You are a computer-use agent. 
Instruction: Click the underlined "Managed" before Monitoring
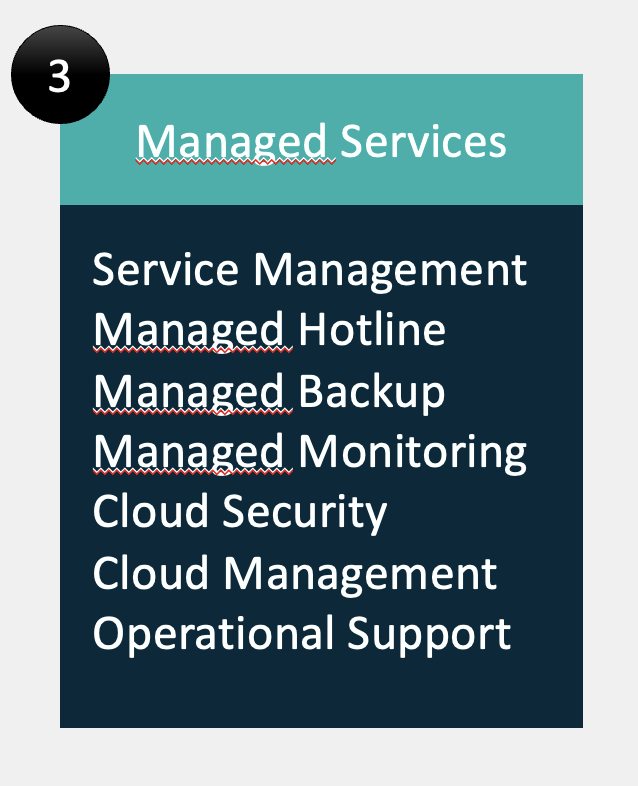click(x=190, y=454)
